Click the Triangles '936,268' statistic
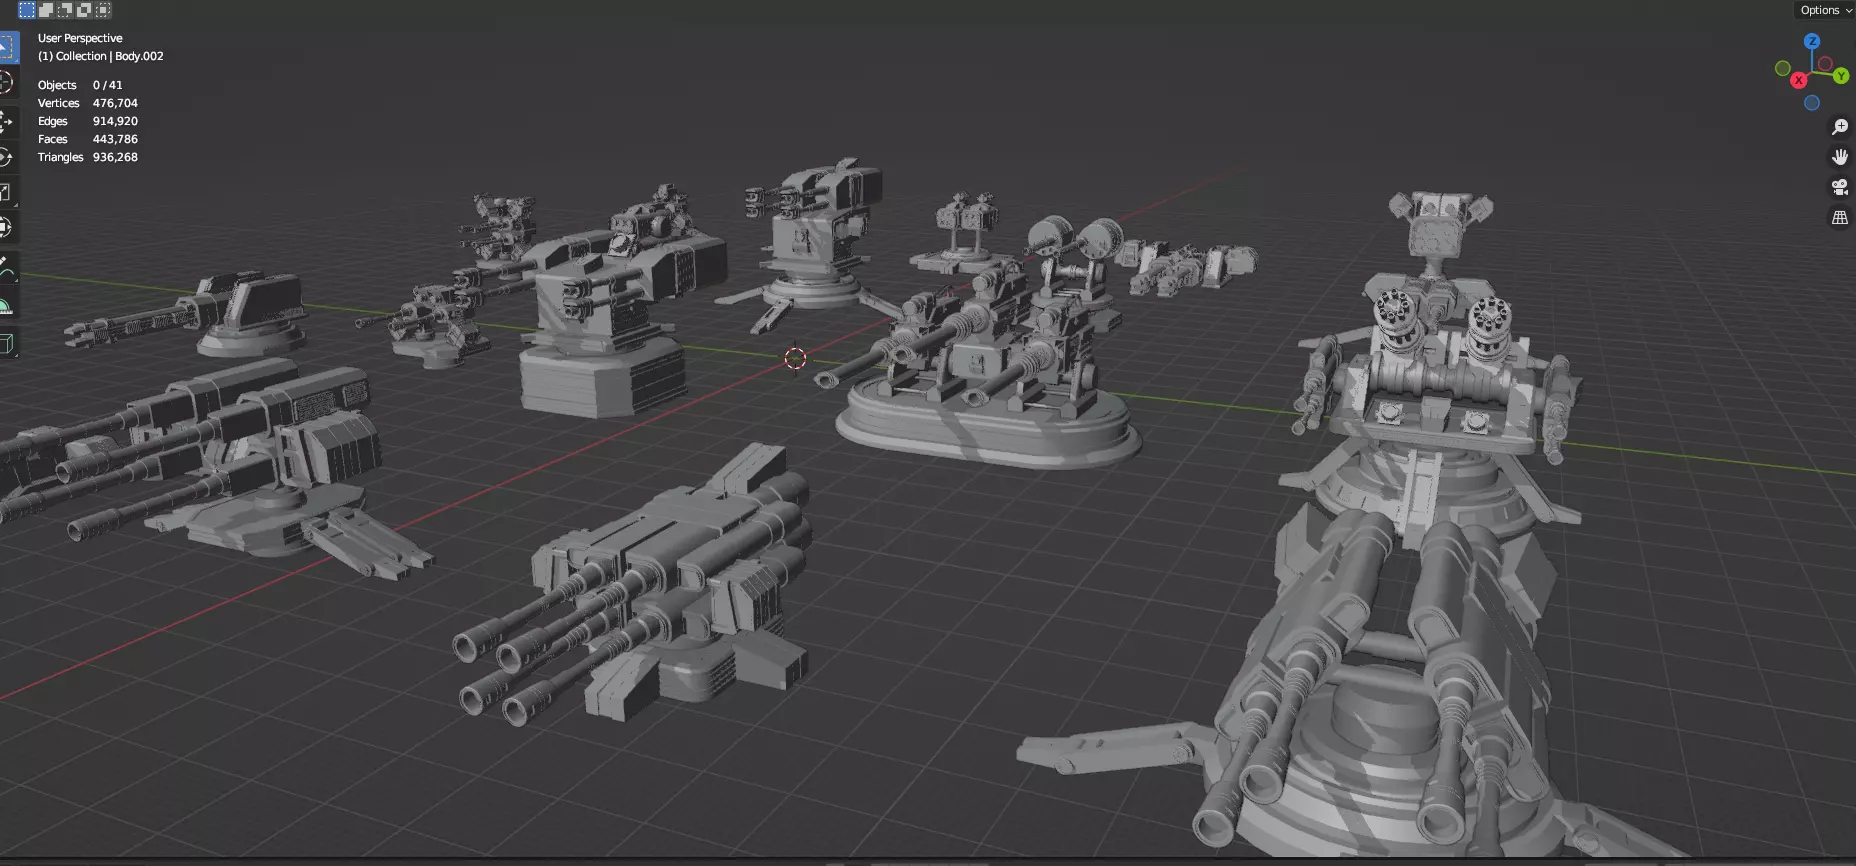Screen dimensions: 1856x866 click(x=115, y=157)
